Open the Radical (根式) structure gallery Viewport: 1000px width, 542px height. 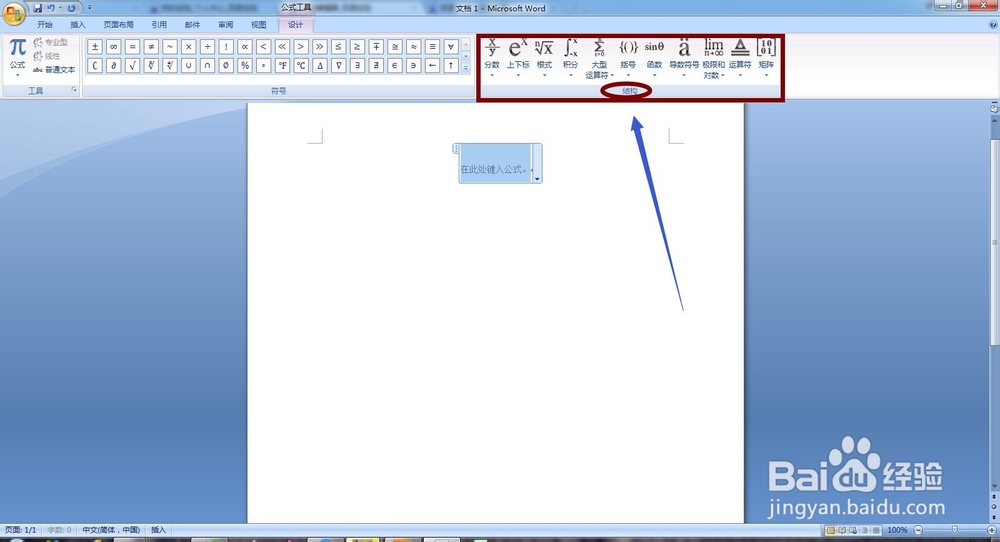(x=544, y=58)
